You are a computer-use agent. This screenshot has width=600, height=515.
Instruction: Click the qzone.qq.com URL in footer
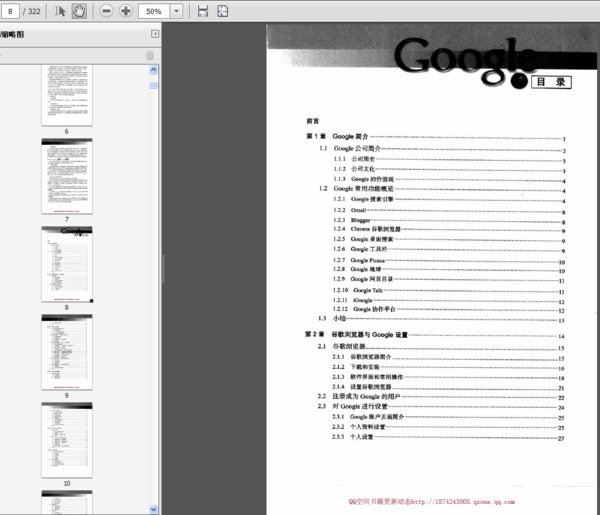coord(463,502)
